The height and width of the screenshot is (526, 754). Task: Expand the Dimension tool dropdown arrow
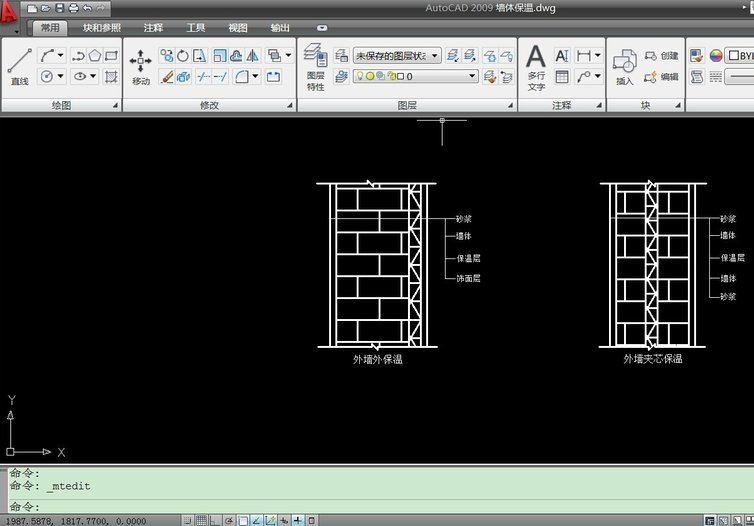click(598, 56)
